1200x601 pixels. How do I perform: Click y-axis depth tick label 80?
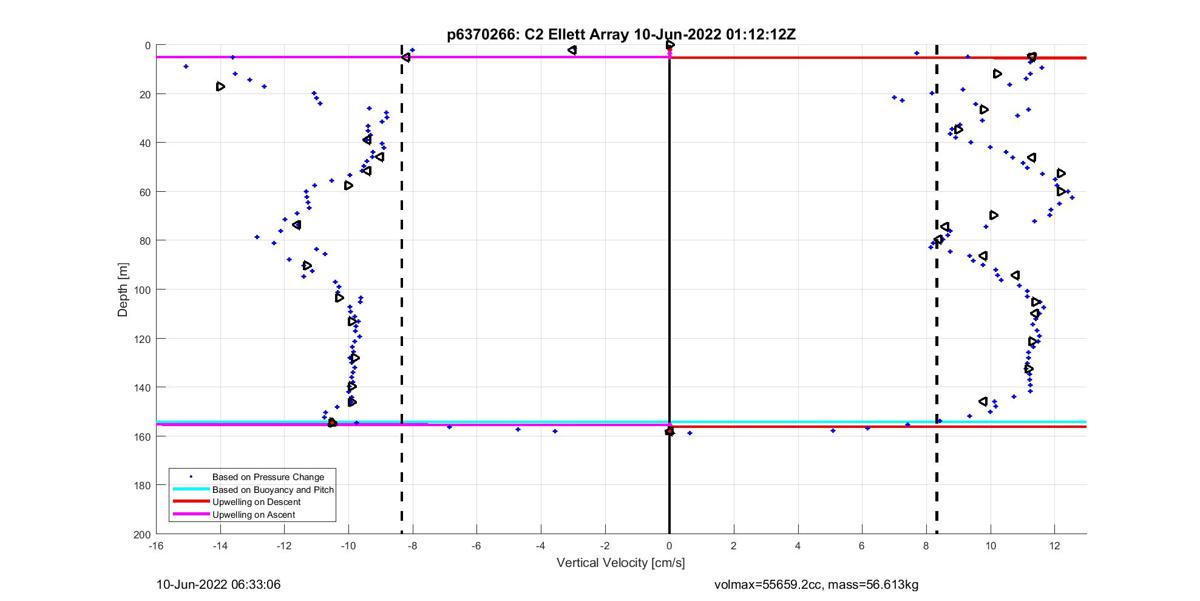point(145,241)
